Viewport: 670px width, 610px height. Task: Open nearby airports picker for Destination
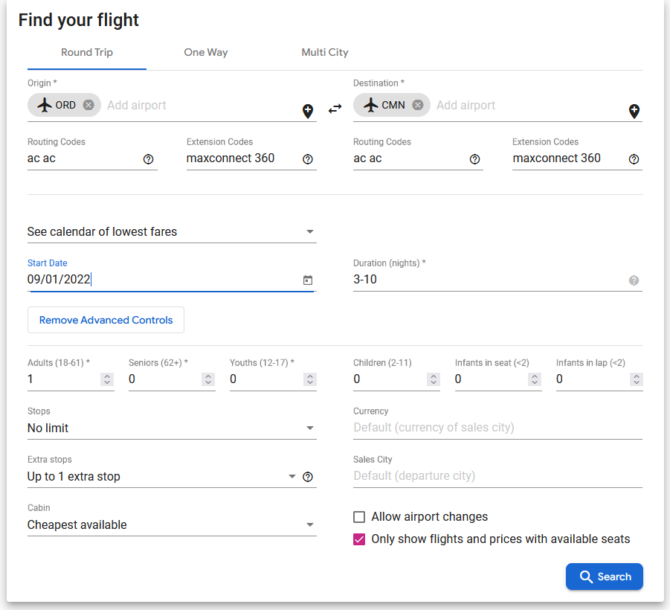pos(634,111)
